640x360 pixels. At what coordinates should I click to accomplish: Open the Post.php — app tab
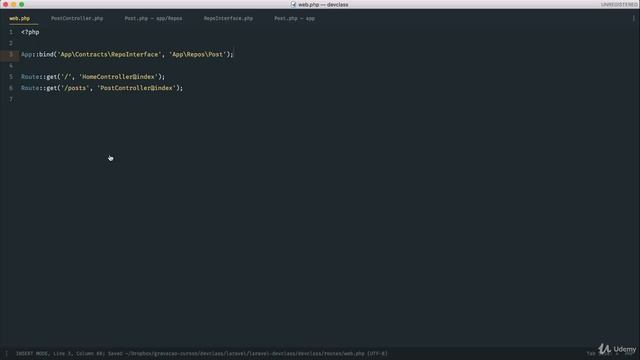point(294,18)
